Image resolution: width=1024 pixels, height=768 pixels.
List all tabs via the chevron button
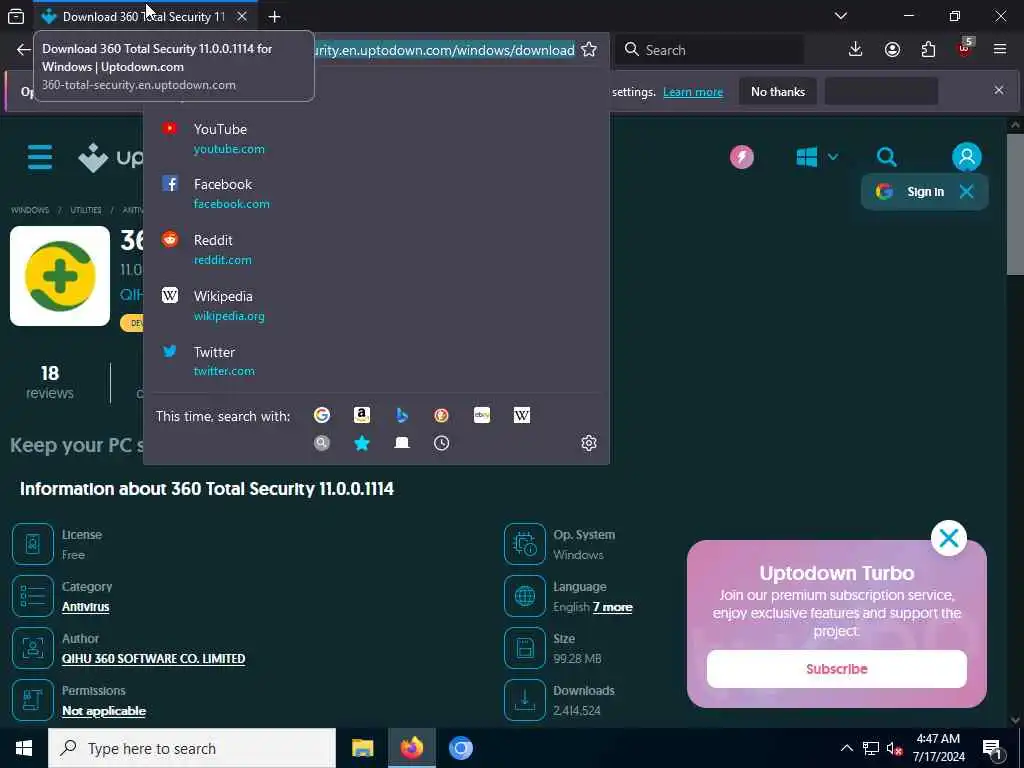click(x=841, y=16)
